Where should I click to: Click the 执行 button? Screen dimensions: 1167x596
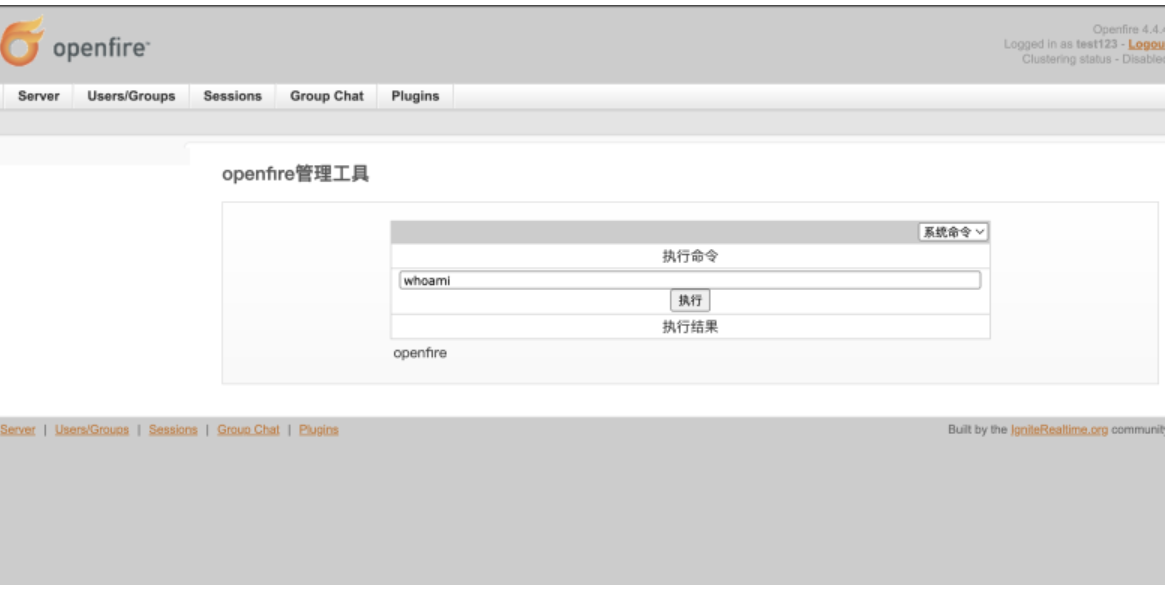point(690,300)
